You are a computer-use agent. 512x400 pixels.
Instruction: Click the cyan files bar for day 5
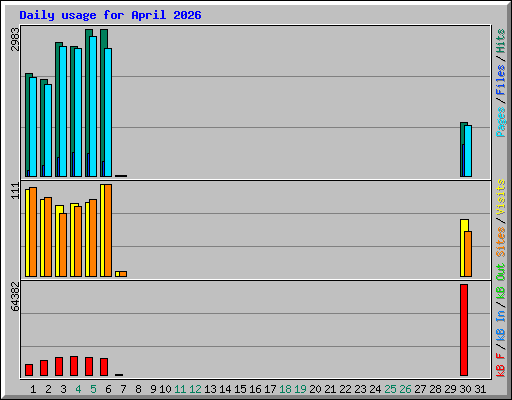93,106
